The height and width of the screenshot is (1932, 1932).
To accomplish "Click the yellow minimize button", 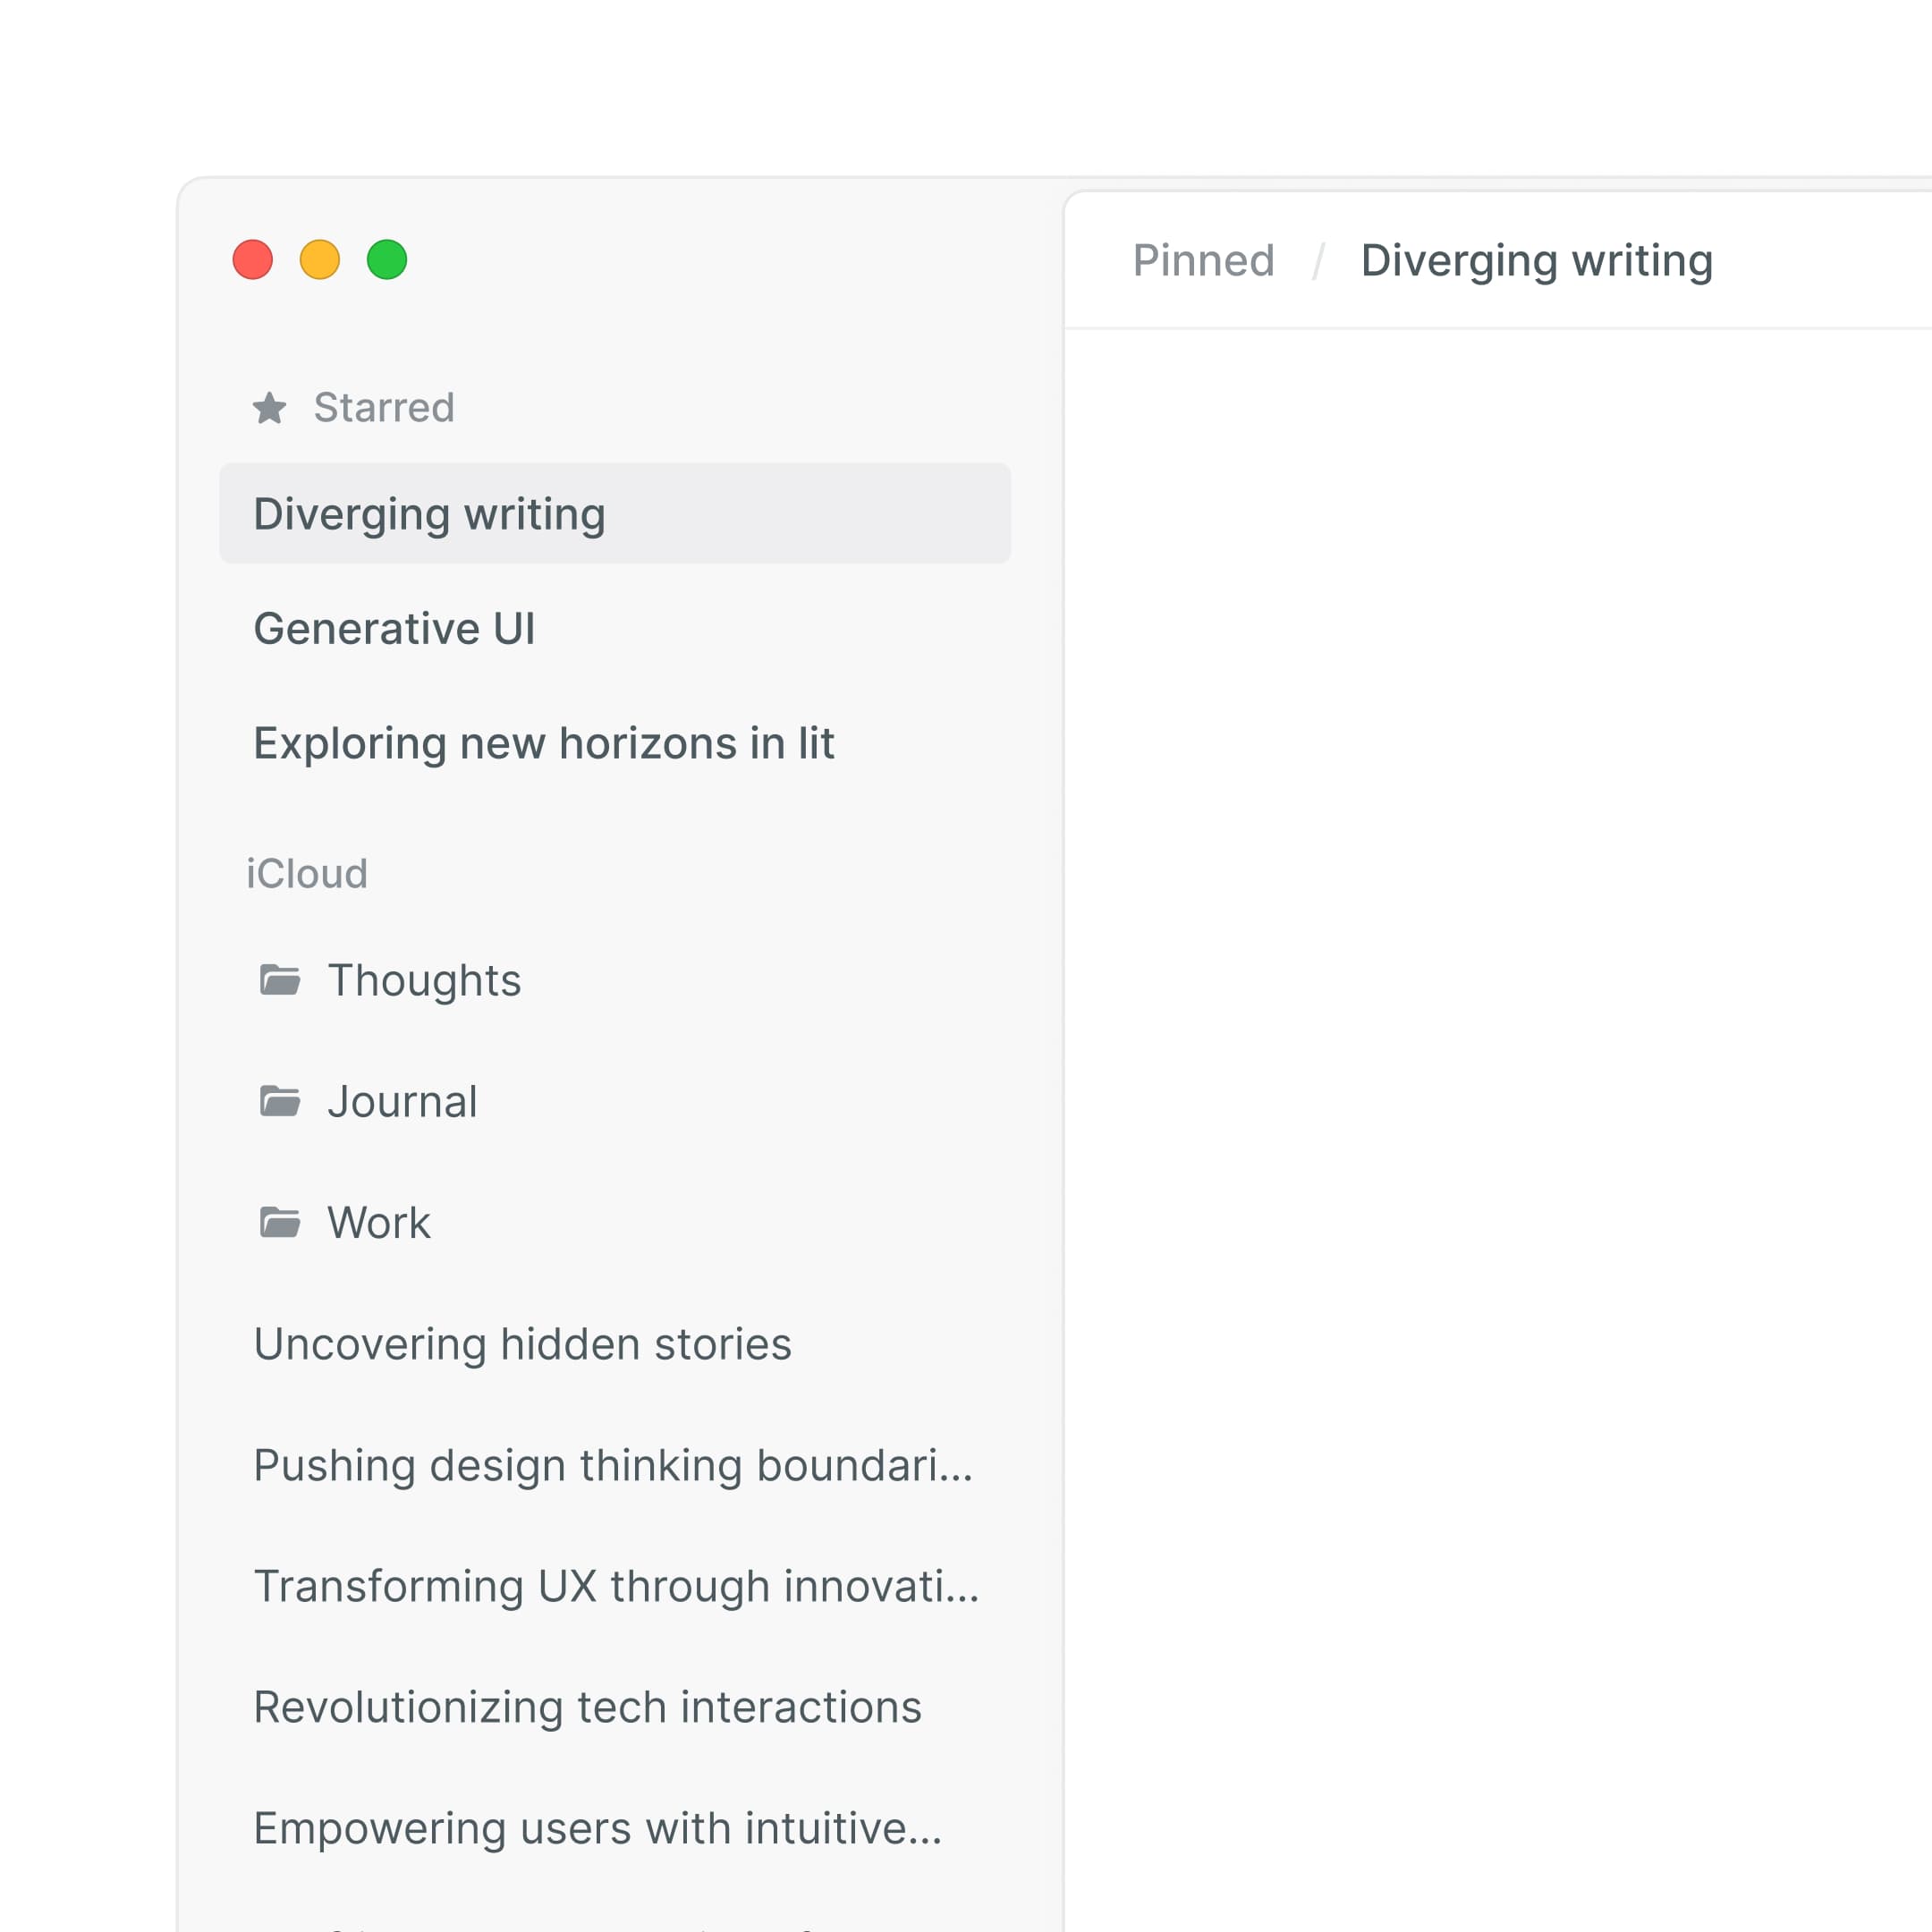I will tap(318, 260).
